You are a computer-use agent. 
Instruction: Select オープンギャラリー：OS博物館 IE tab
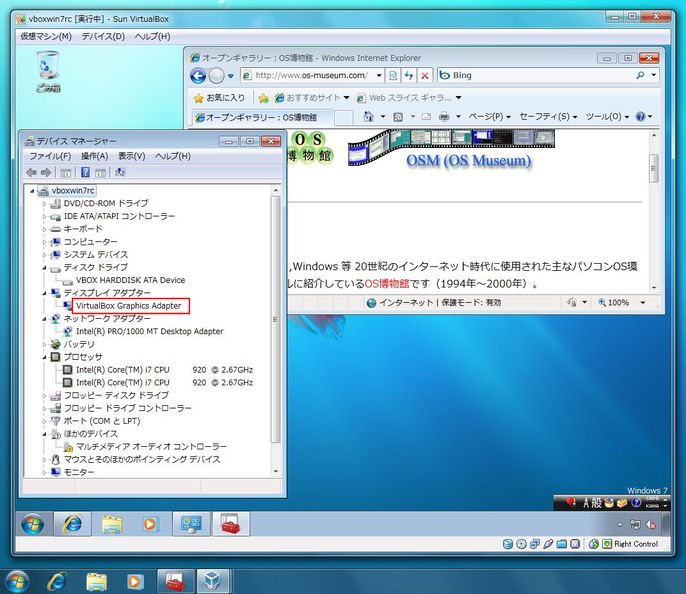tap(263, 117)
